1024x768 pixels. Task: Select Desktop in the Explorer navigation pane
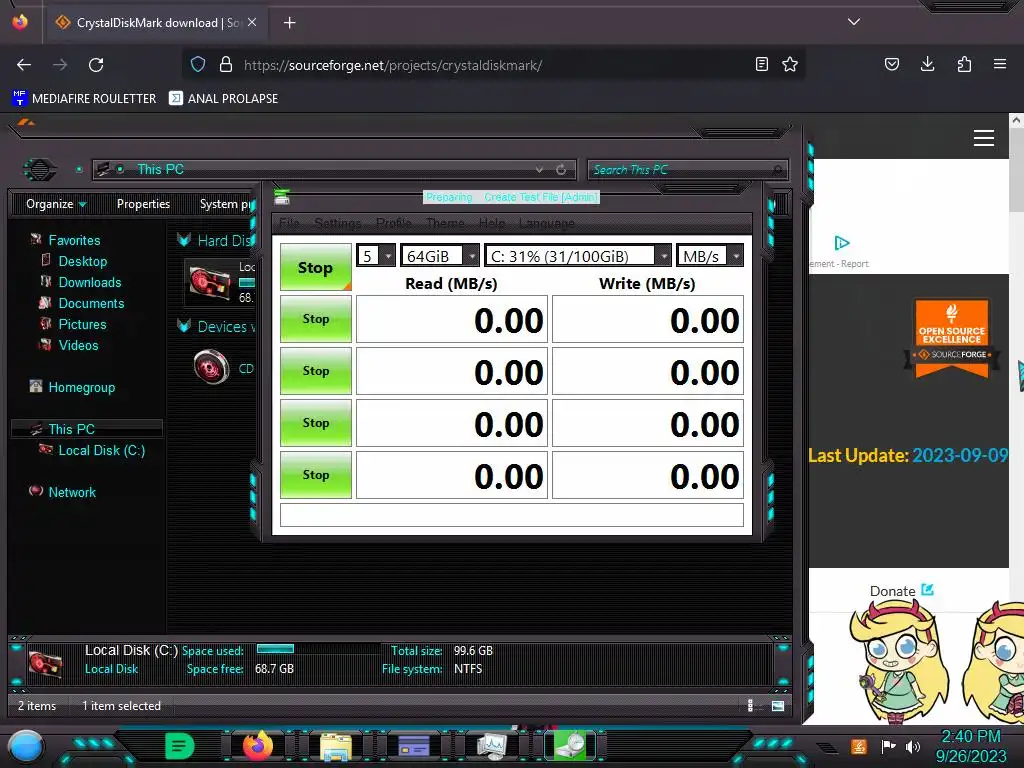[82, 261]
